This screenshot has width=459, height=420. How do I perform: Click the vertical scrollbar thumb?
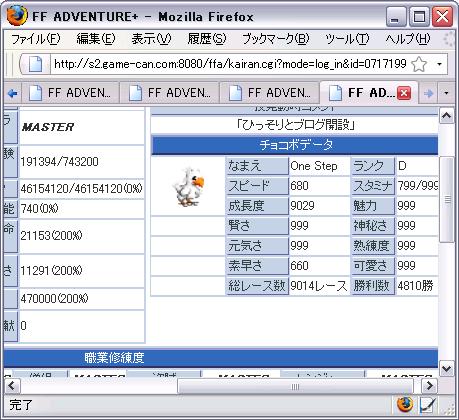pos(447,200)
